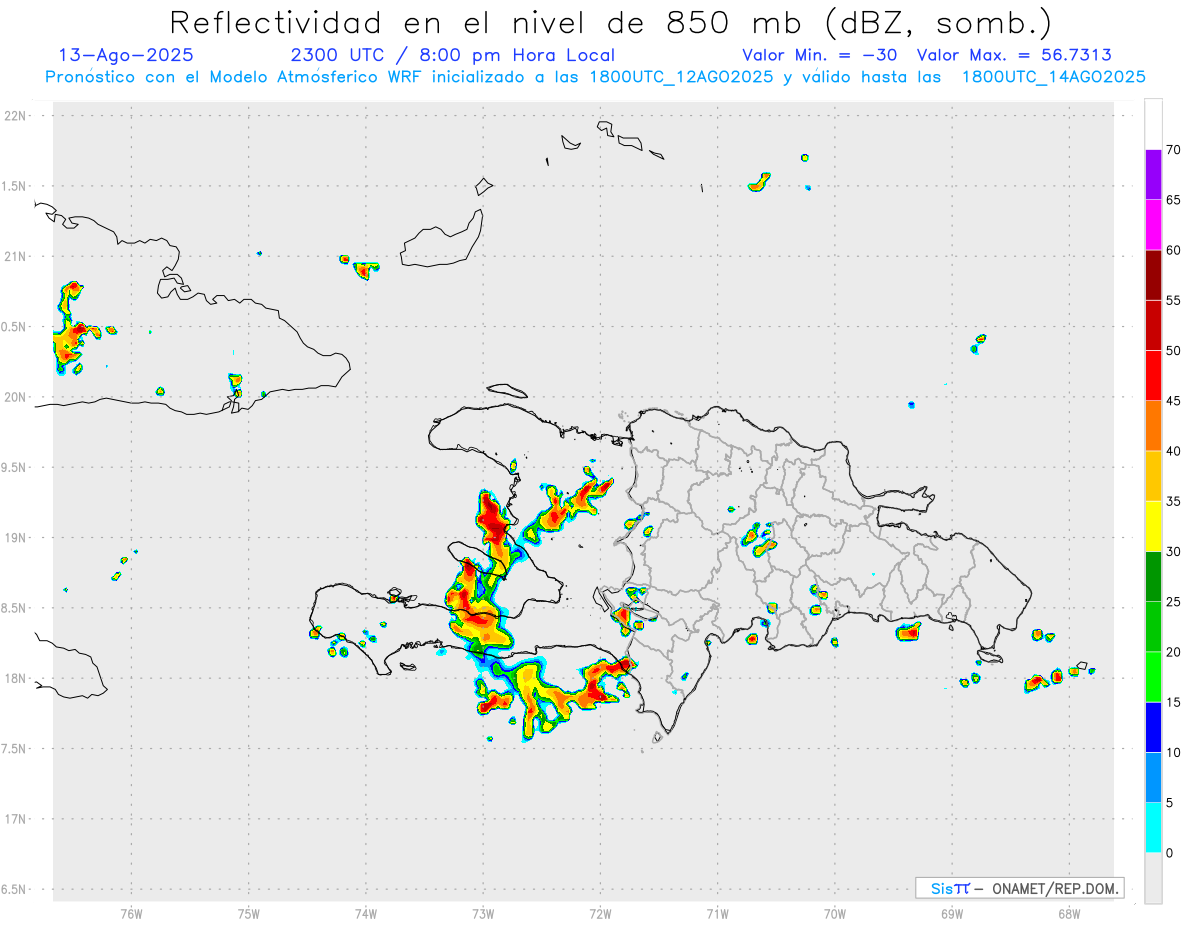Click the '17N' latitude axis label
The image size is (1200, 927).
pos(16,819)
